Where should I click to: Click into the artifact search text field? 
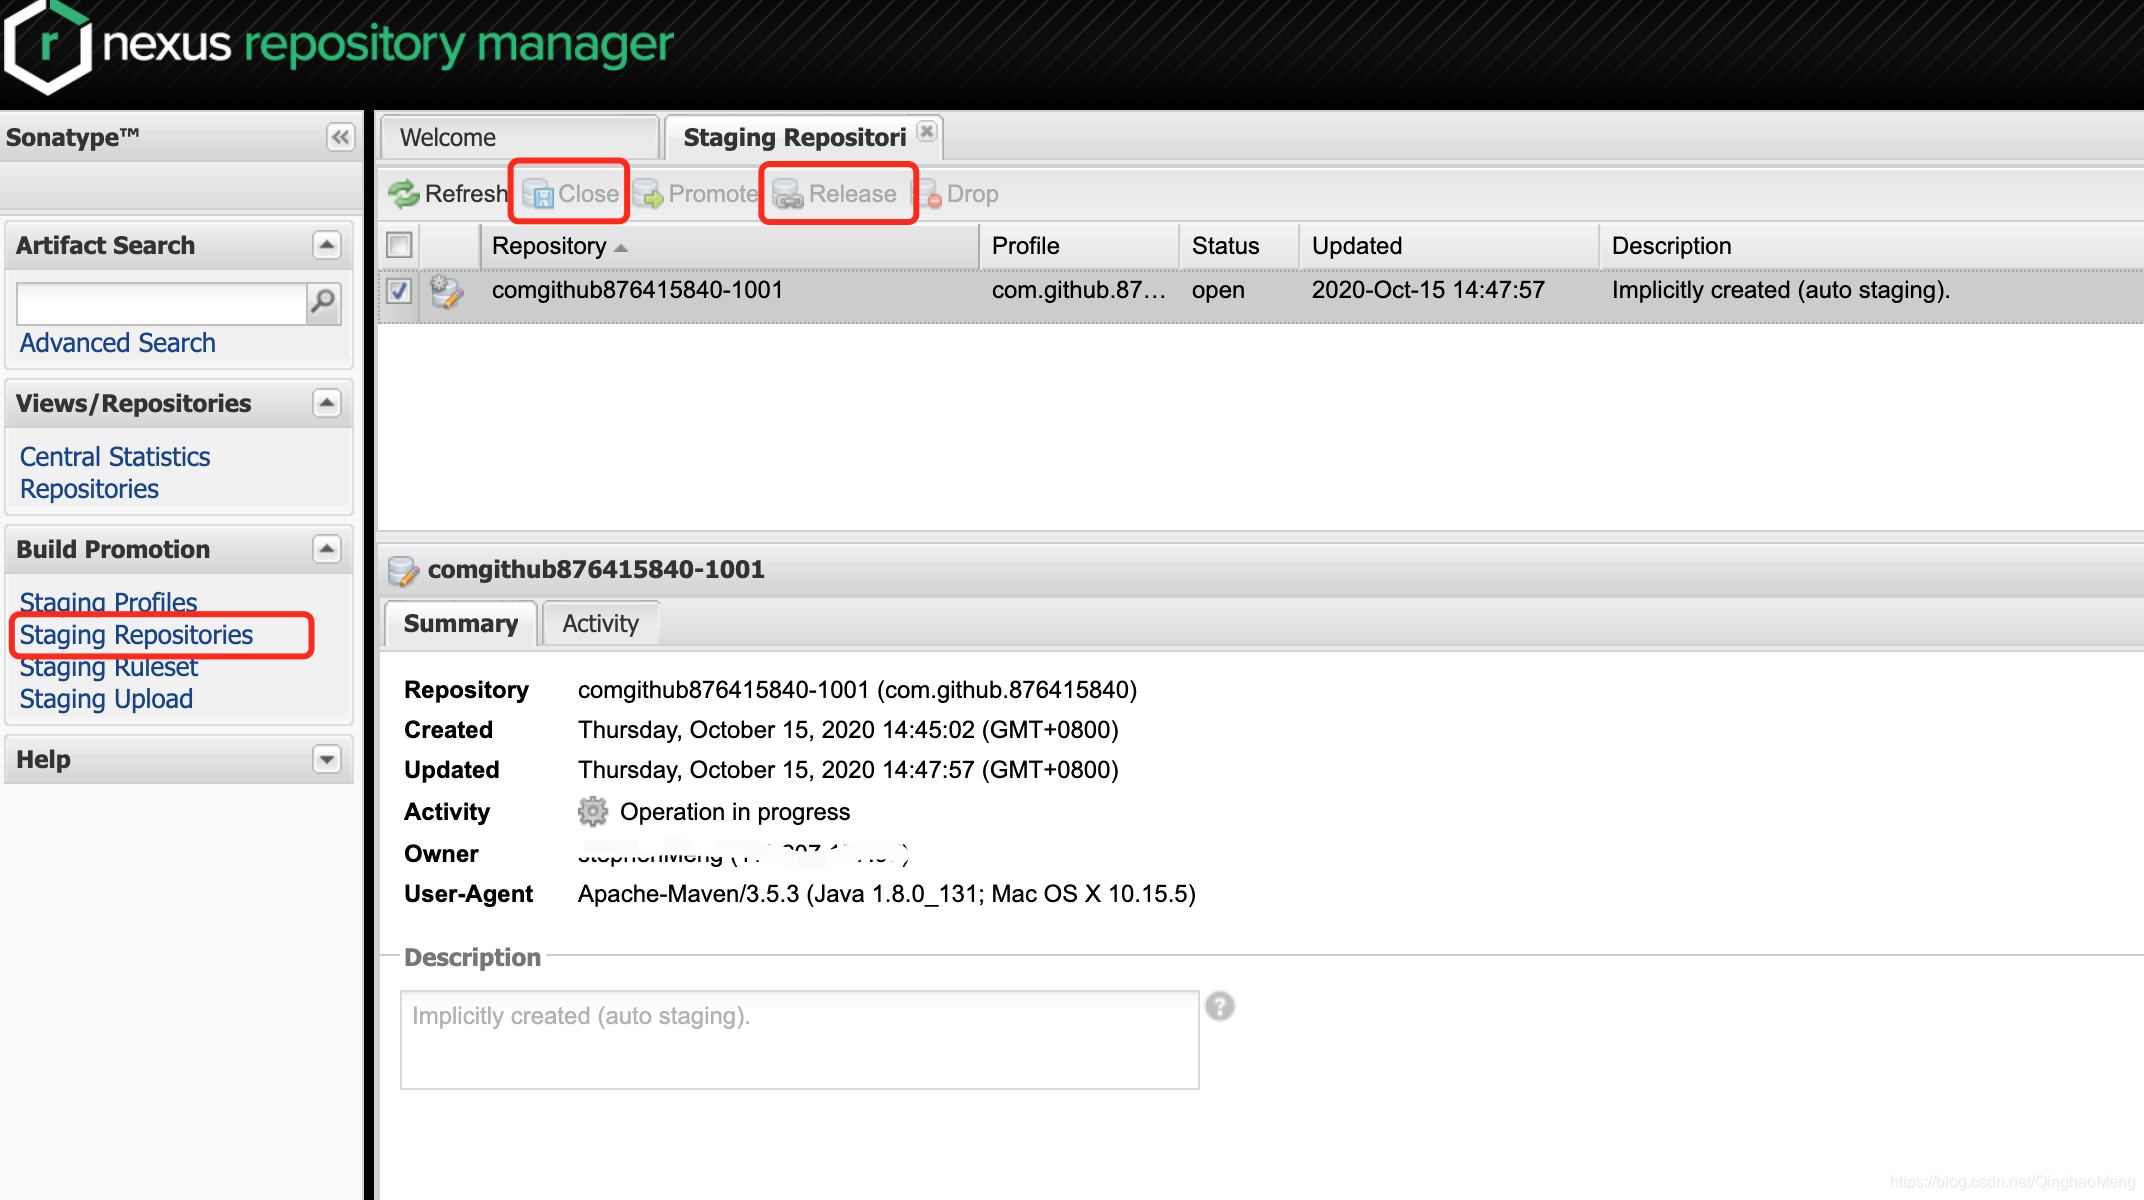tap(161, 302)
